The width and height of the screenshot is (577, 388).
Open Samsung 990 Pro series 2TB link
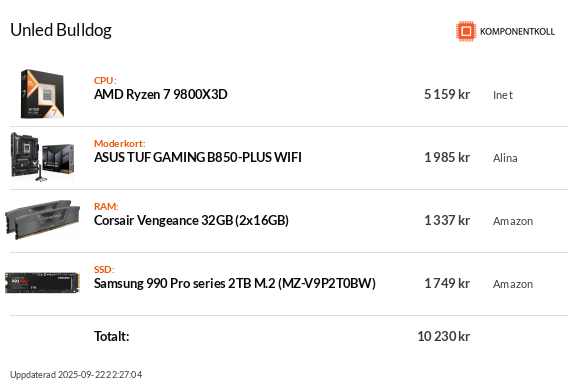tap(235, 283)
